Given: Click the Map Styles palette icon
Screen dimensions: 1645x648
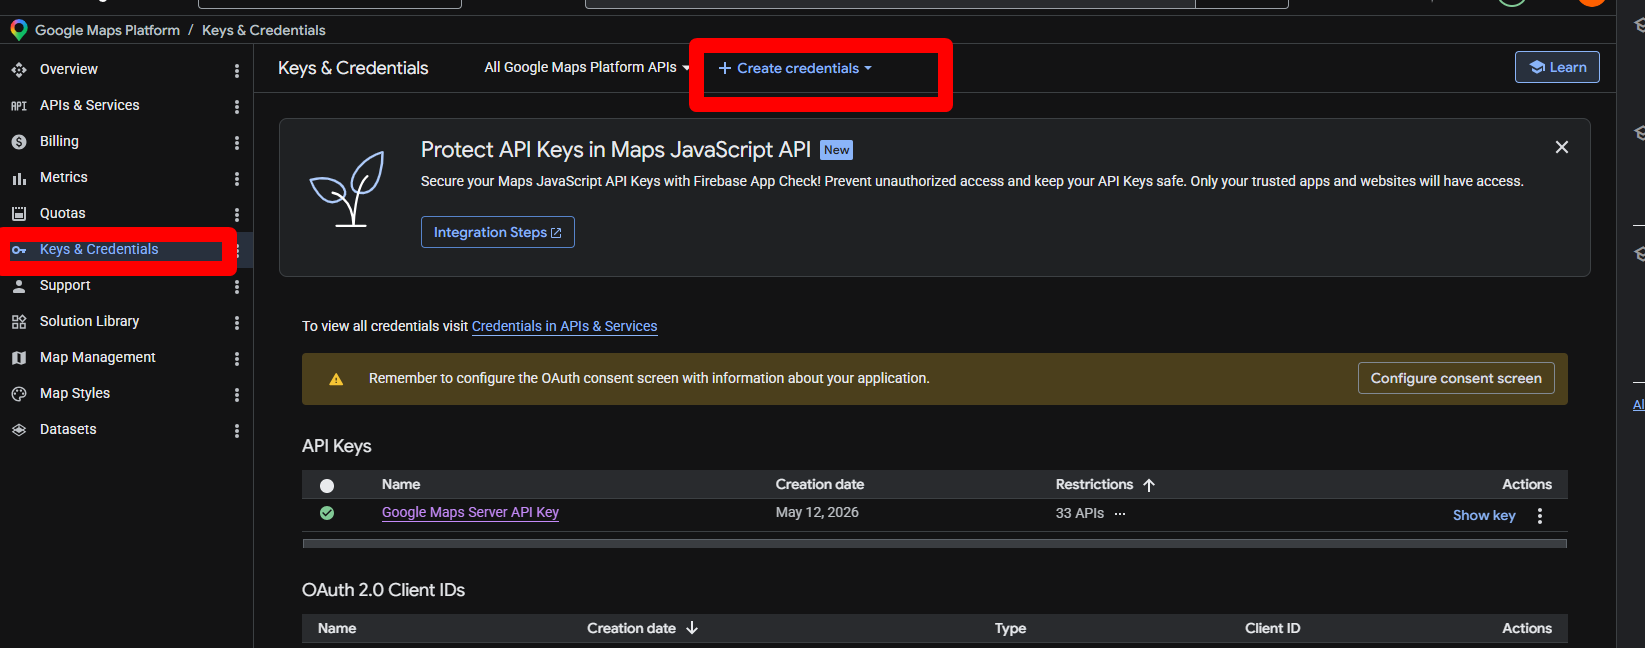Looking at the screenshot, I should [19, 394].
